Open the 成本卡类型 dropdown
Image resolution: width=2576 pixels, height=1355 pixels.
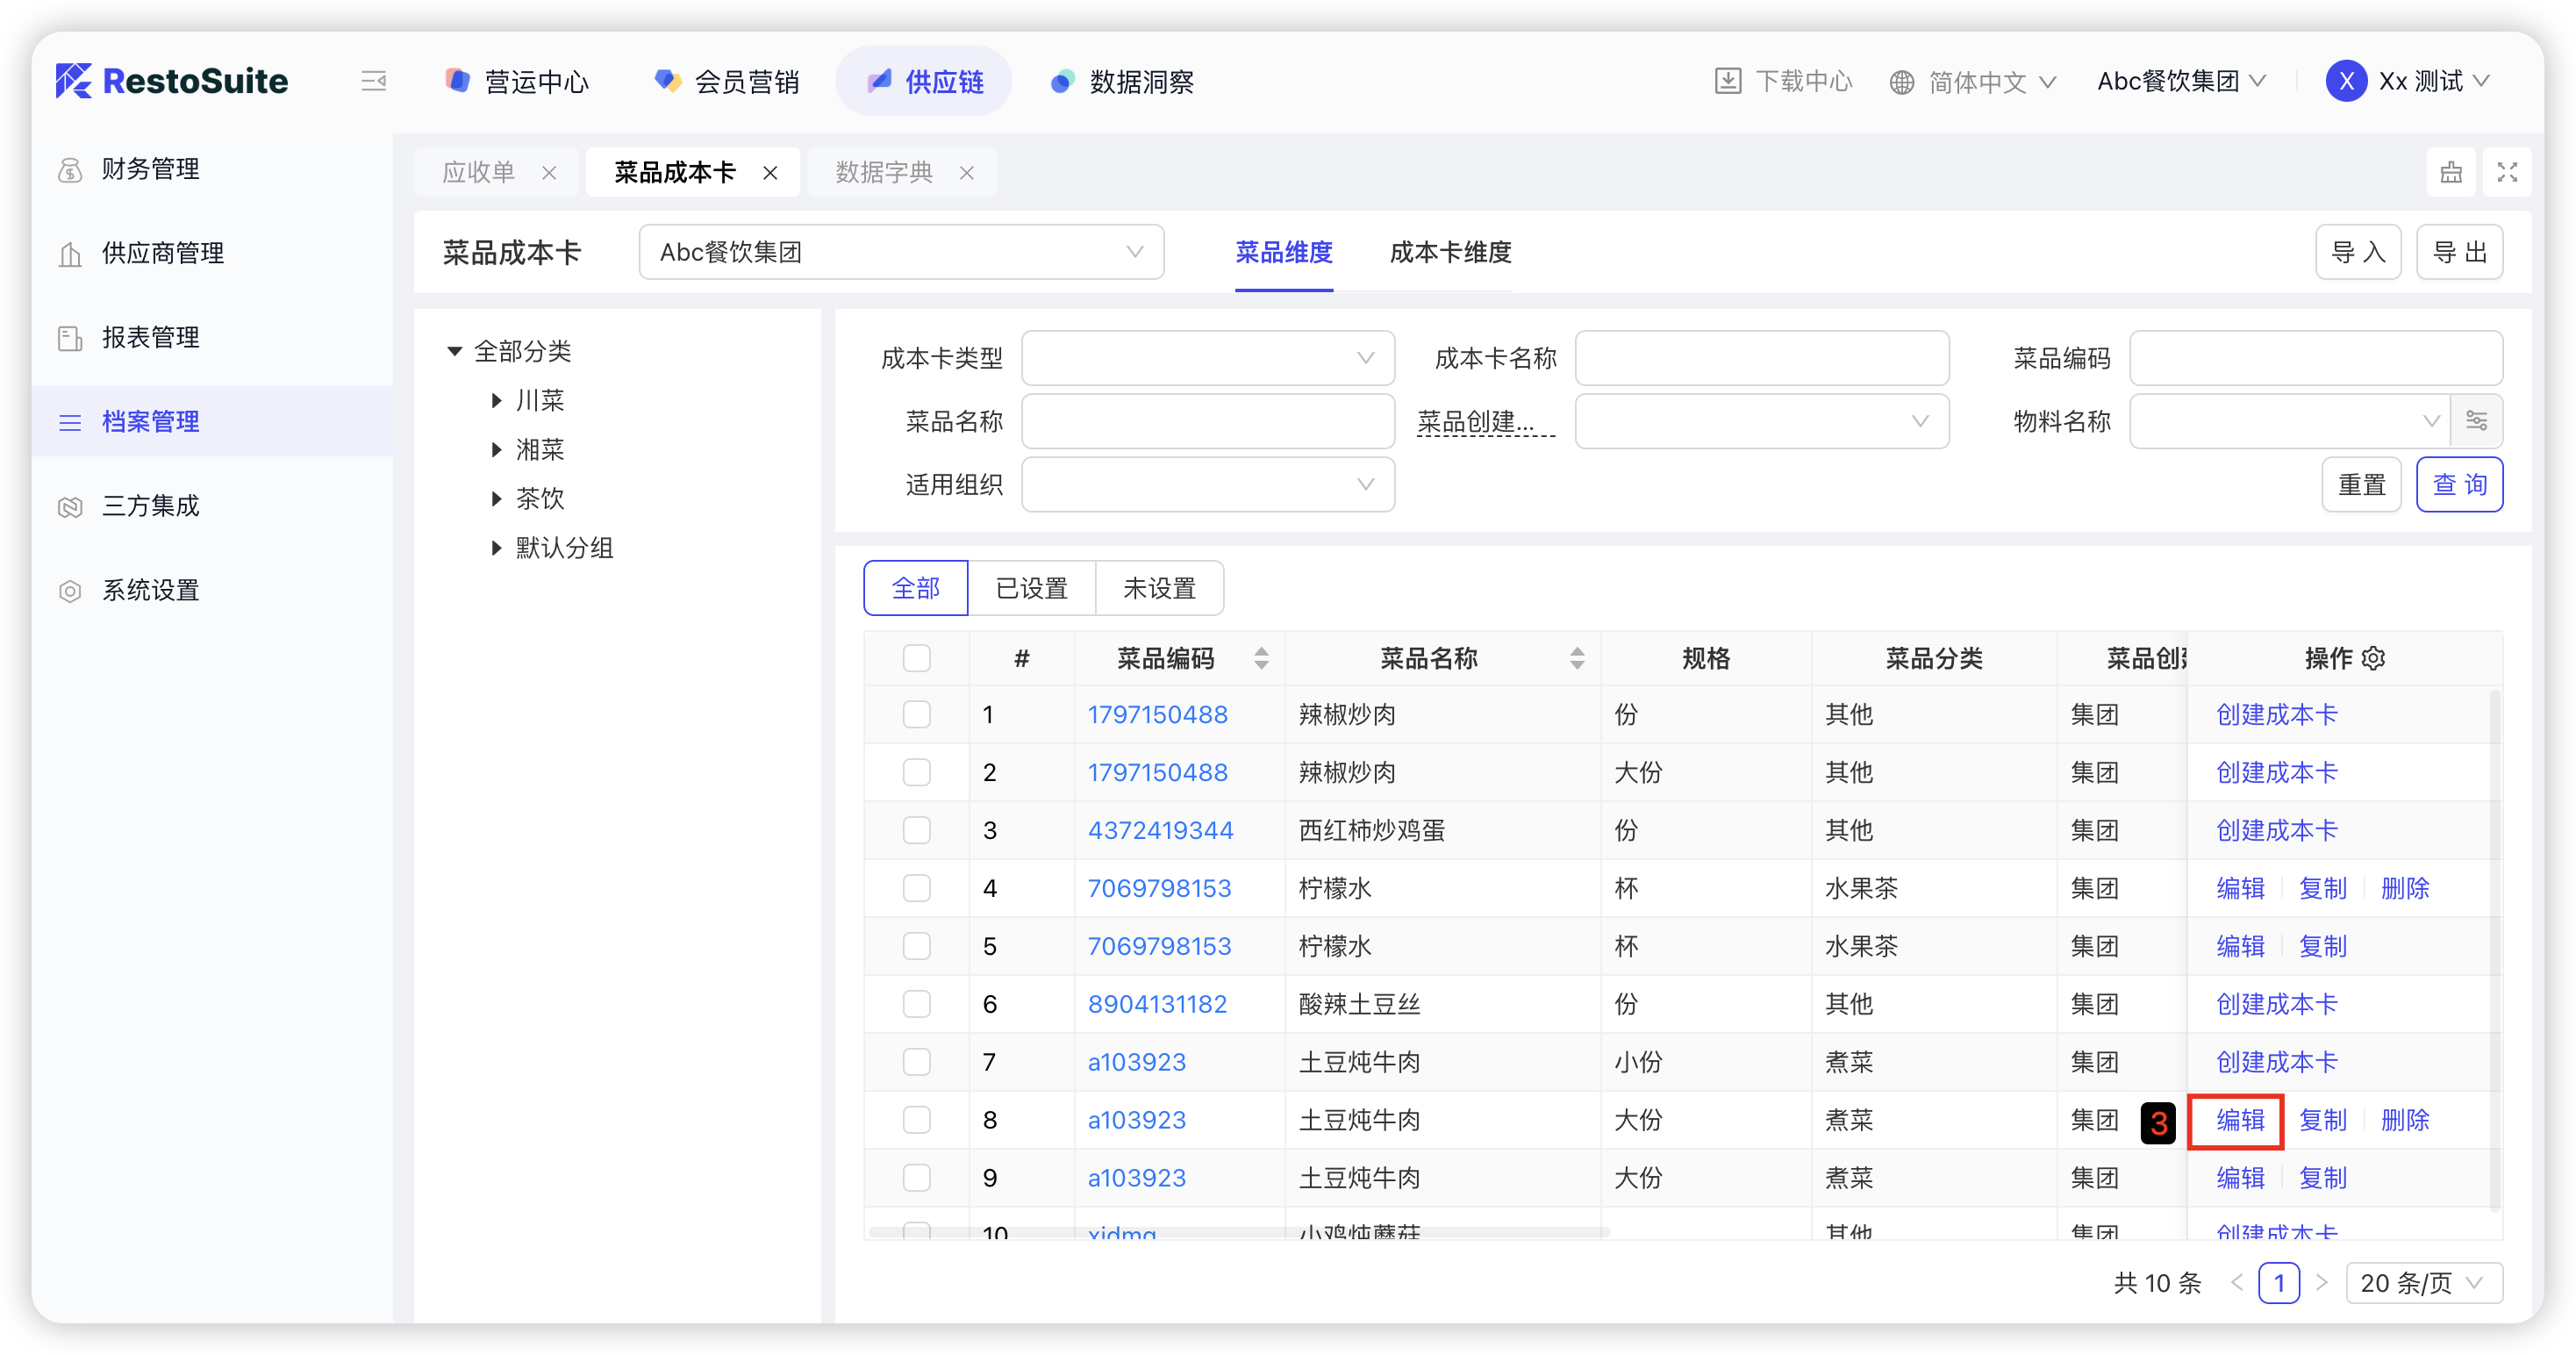(1207, 358)
